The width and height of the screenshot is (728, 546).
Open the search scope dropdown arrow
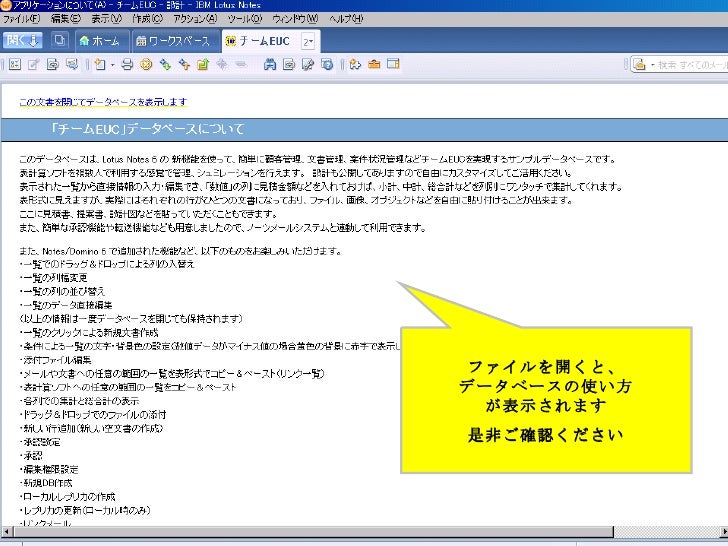pyautogui.click(x=652, y=65)
